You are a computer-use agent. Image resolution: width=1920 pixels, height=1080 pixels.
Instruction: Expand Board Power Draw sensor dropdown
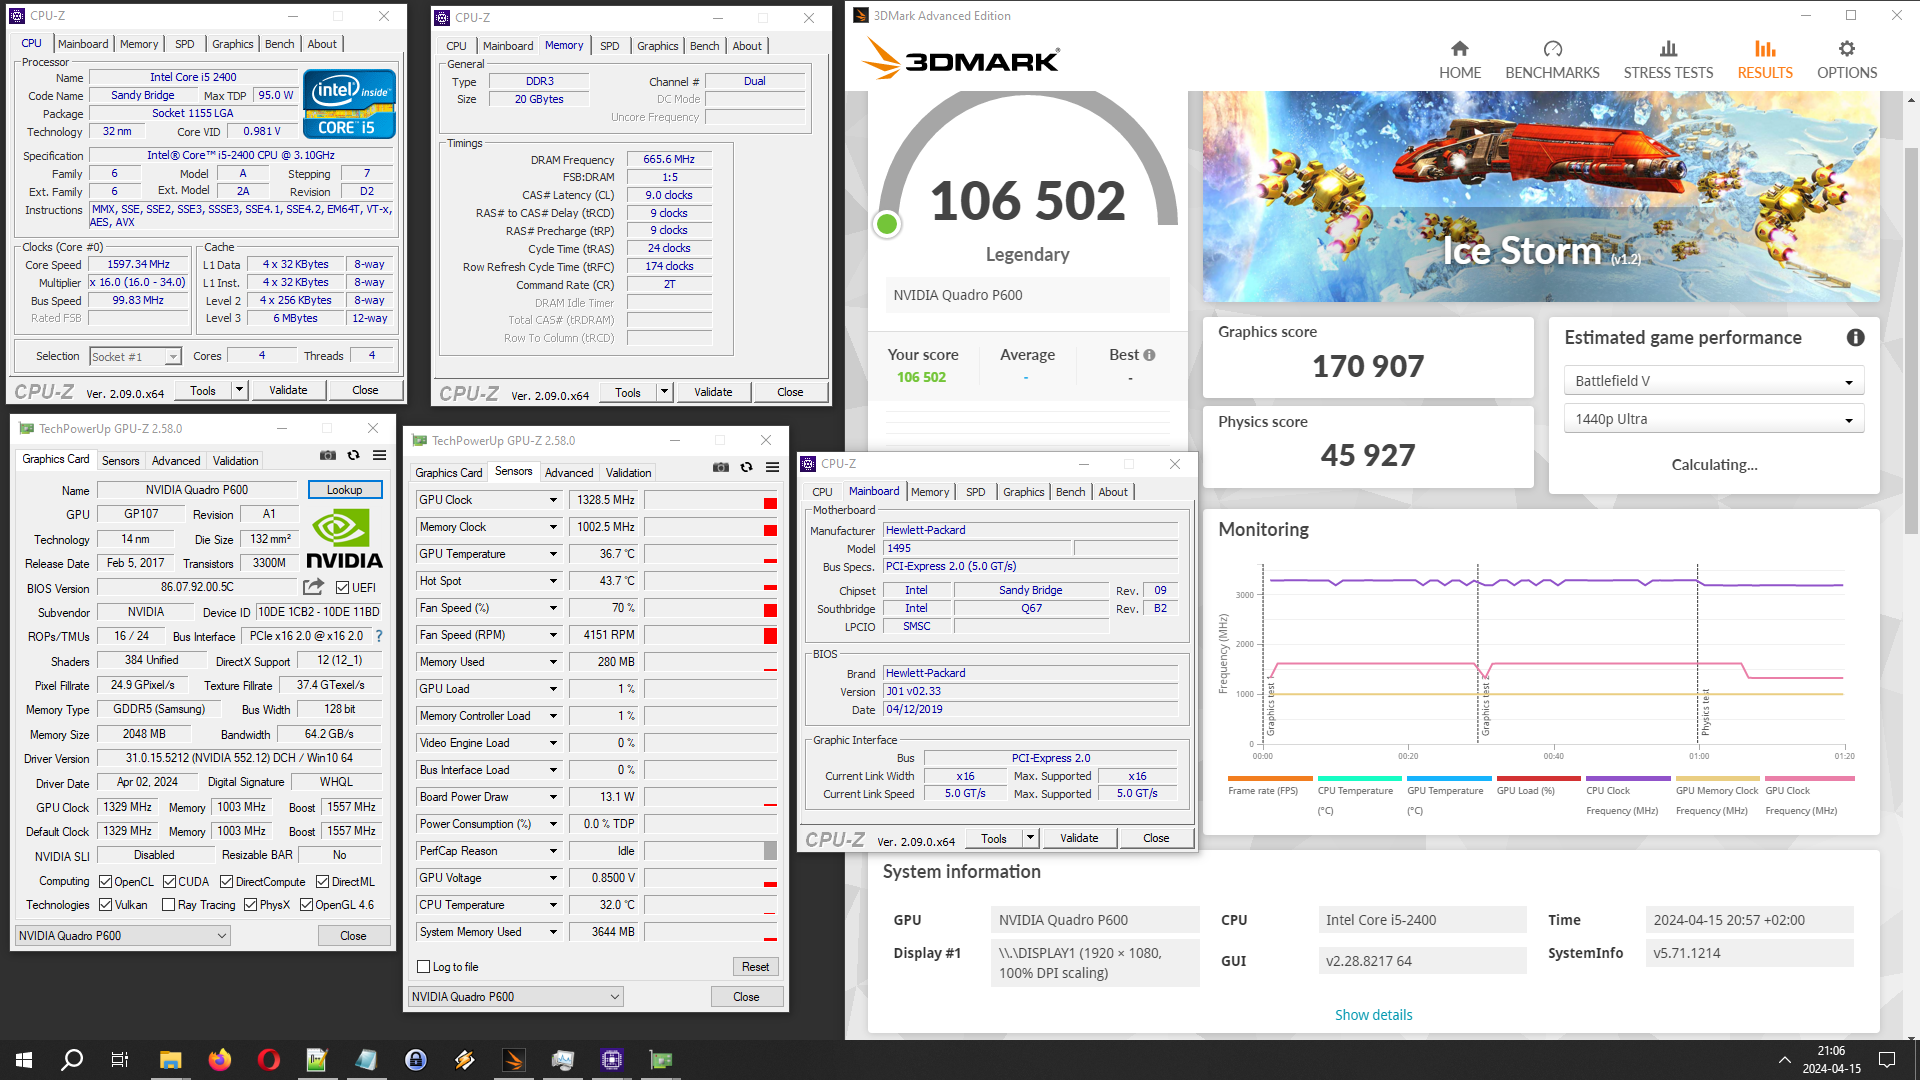(x=553, y=797)
